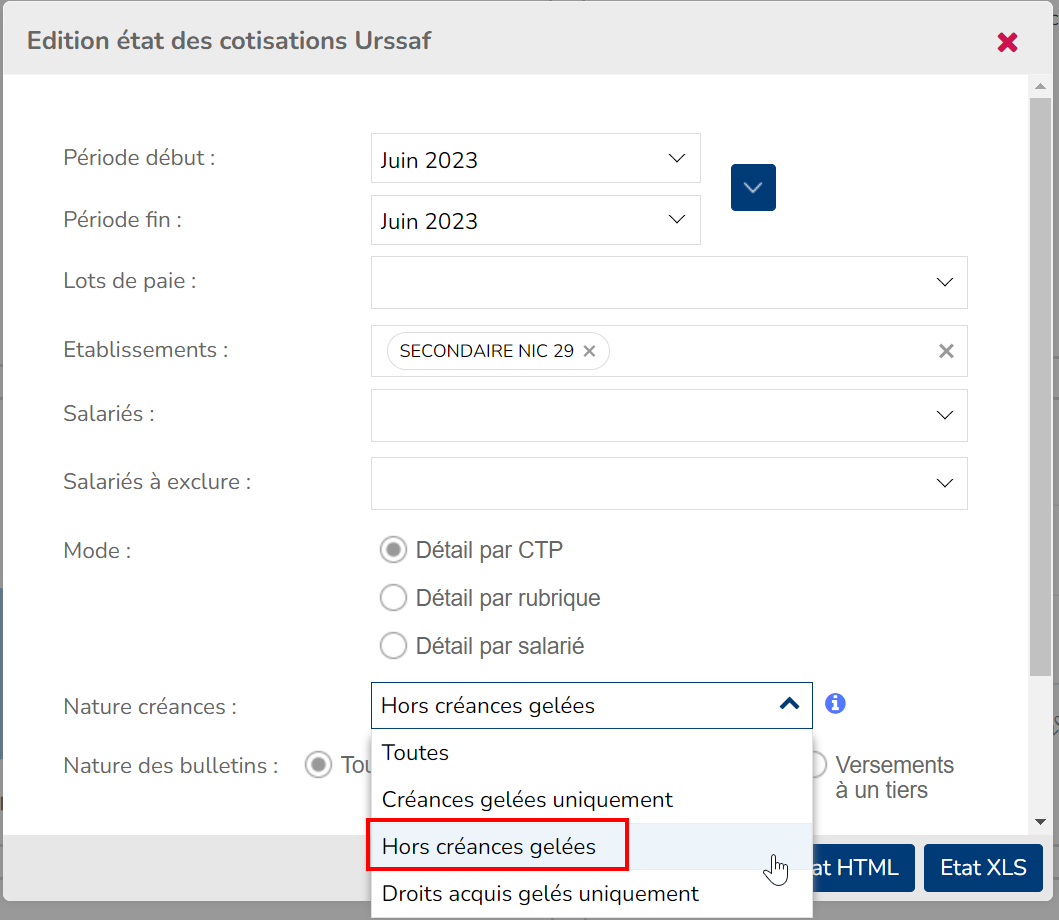Close the Edition état des cotisations dialog
This screenshot has height=920, width=1059.
tap(1007, 42)
